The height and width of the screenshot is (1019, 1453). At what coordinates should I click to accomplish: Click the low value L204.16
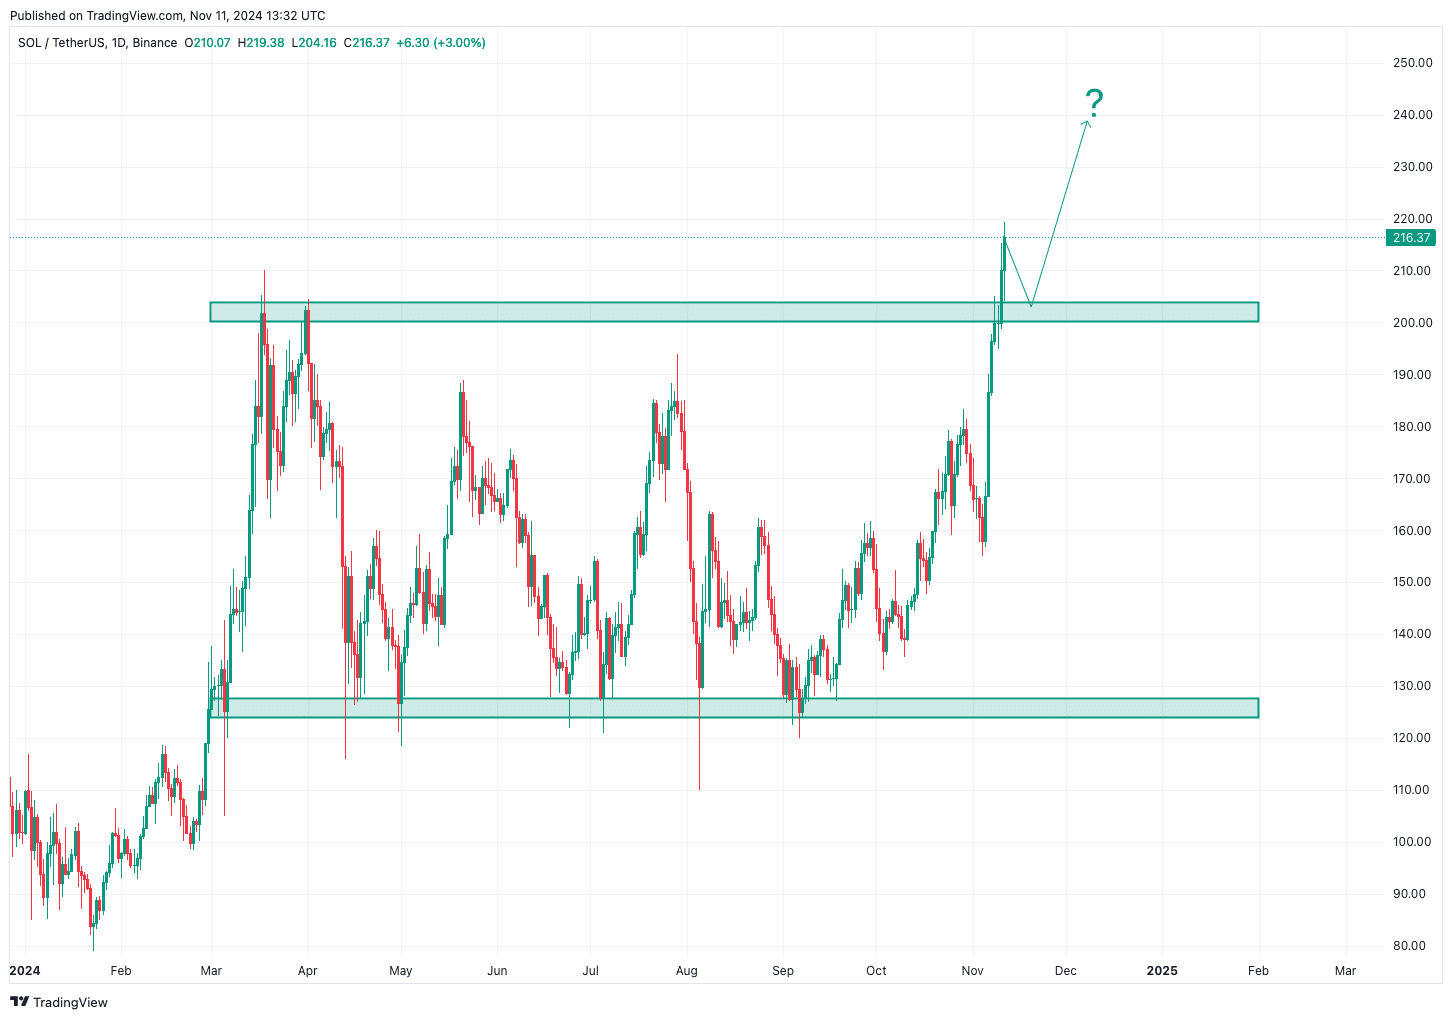[314, 43]
